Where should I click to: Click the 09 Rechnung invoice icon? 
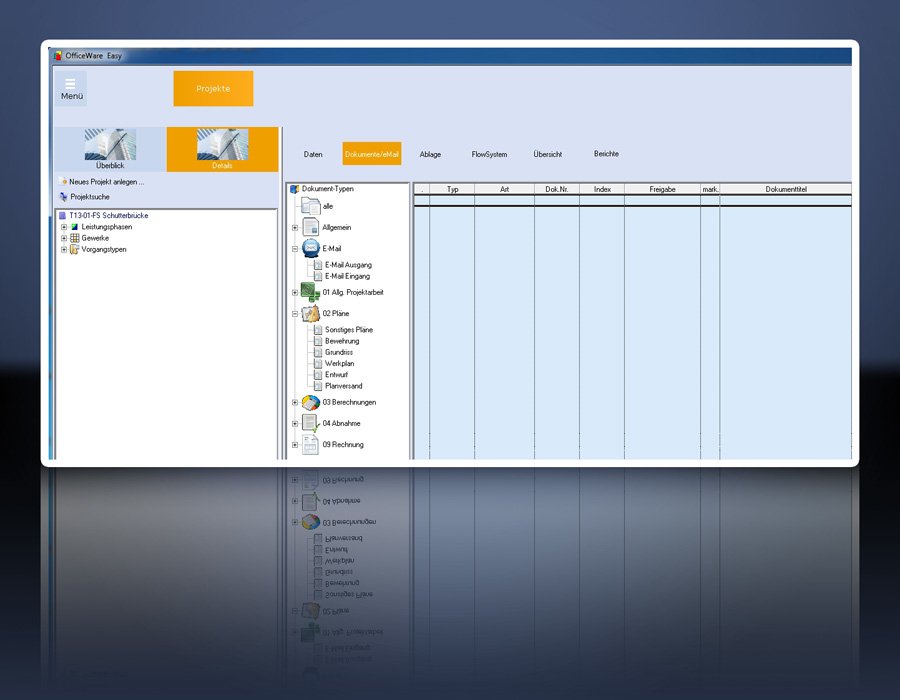point(311,445)
